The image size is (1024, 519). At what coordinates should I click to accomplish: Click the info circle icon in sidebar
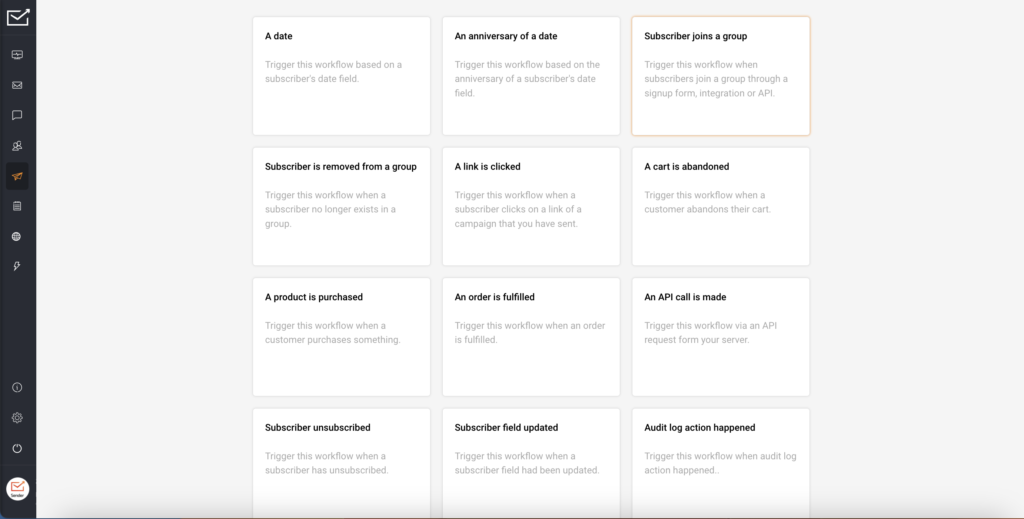tap(17, 387)
